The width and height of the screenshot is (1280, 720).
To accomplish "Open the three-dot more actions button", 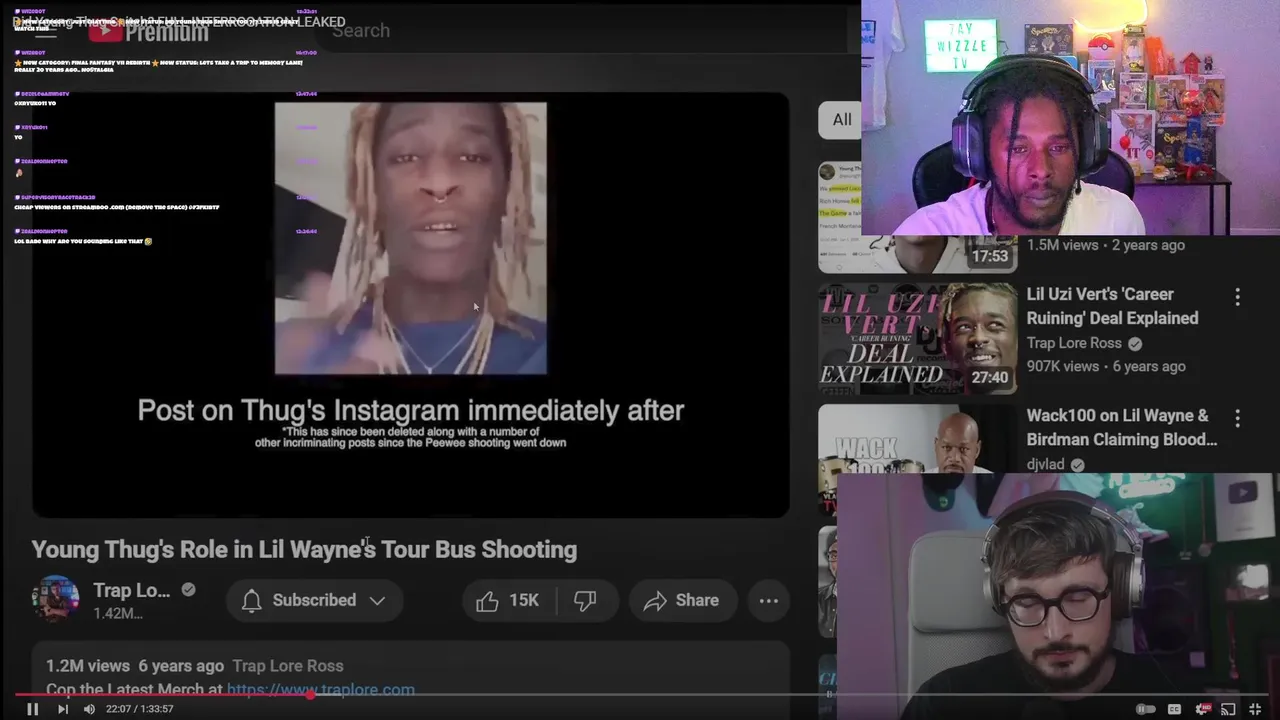I will [768, 600].
